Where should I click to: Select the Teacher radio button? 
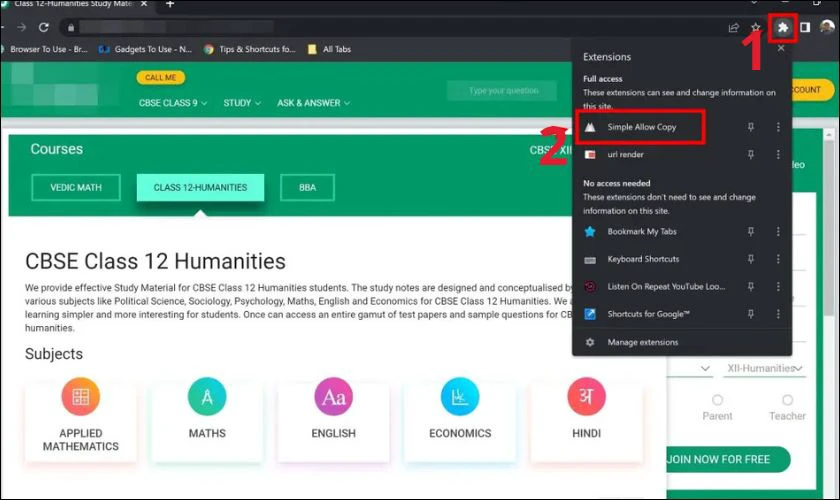[x=788, y=400]
